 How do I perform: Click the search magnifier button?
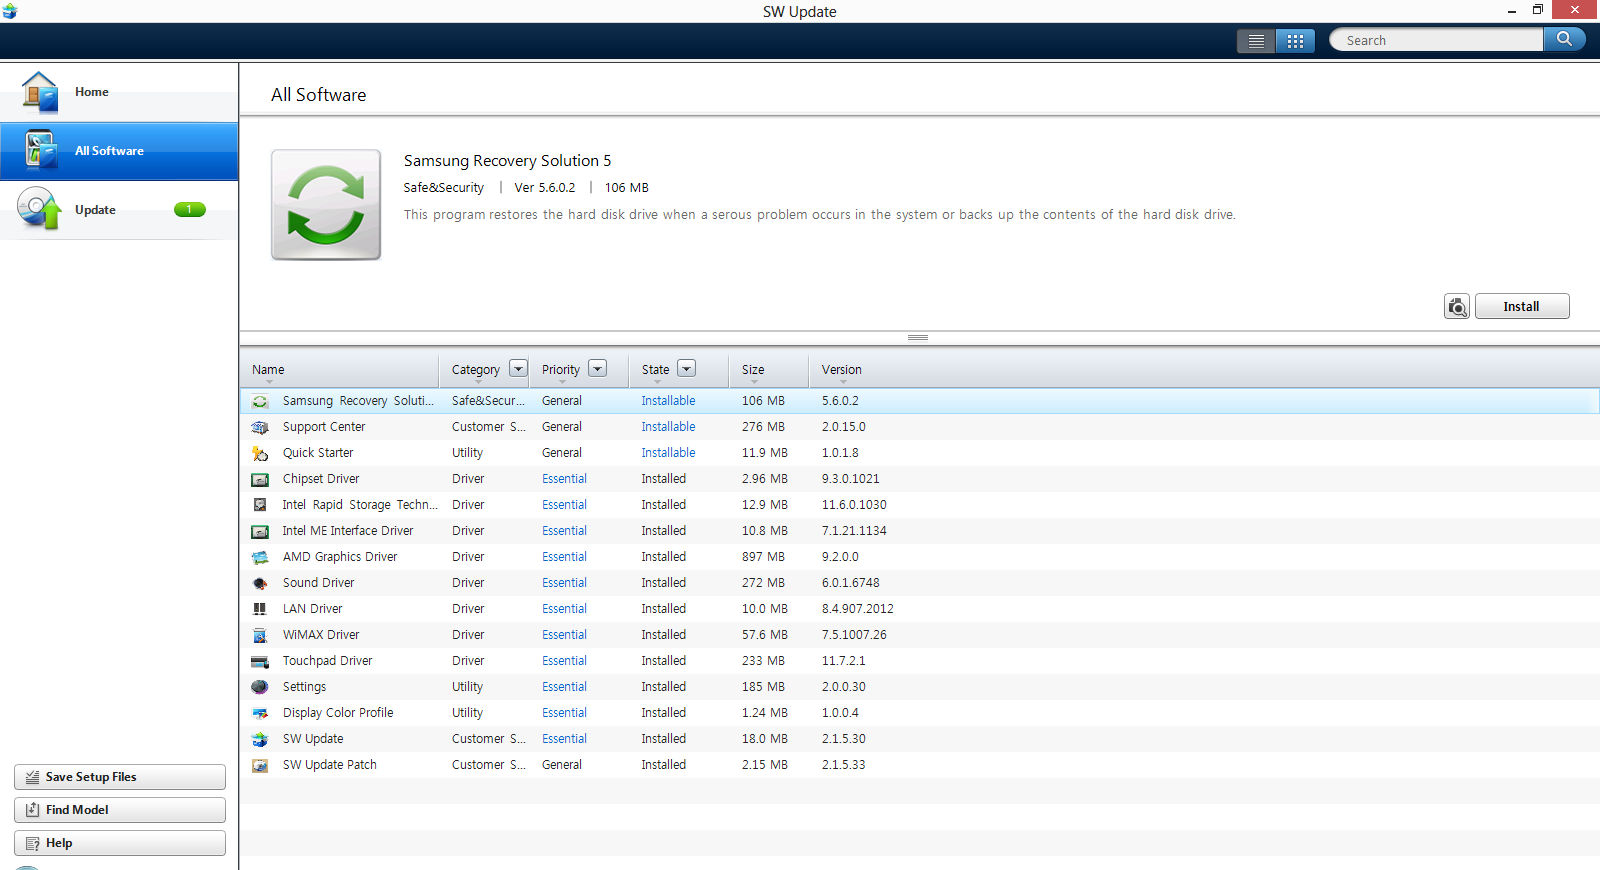(x=1564, y=39)
